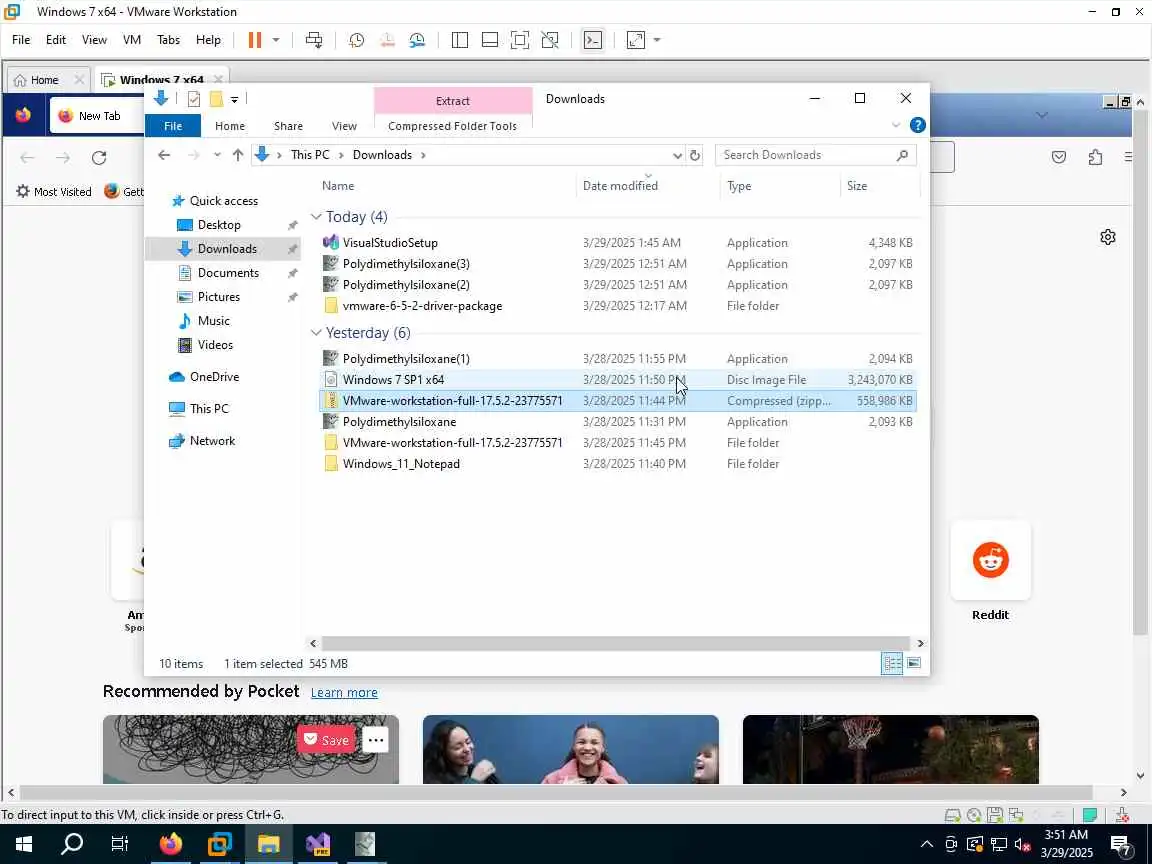The image size is (1152, 864).
Task: Sort by Date modified column
Action: 620,186
